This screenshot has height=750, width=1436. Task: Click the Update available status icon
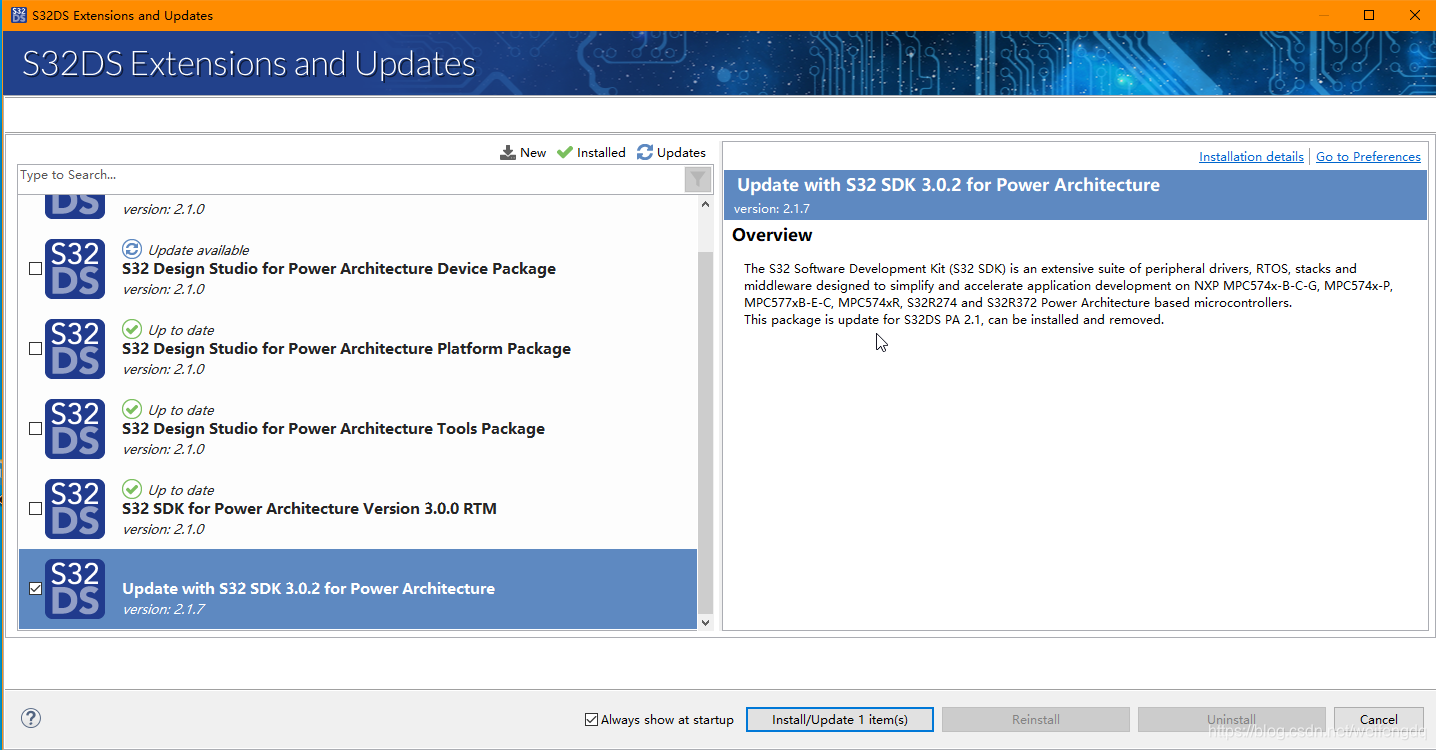pos(132,249)
